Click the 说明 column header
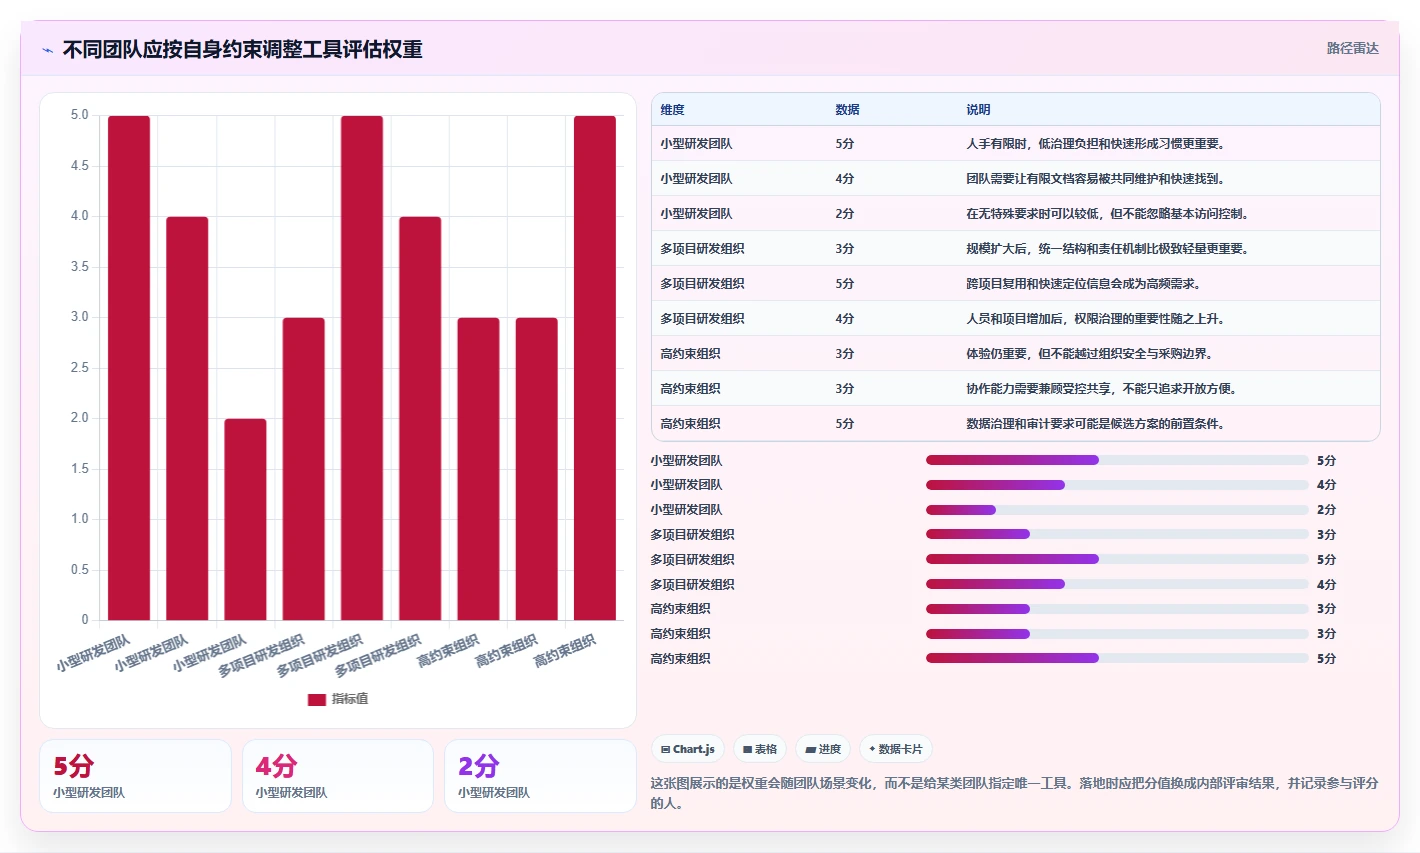Screen dimensions: 1420x853 978,110
